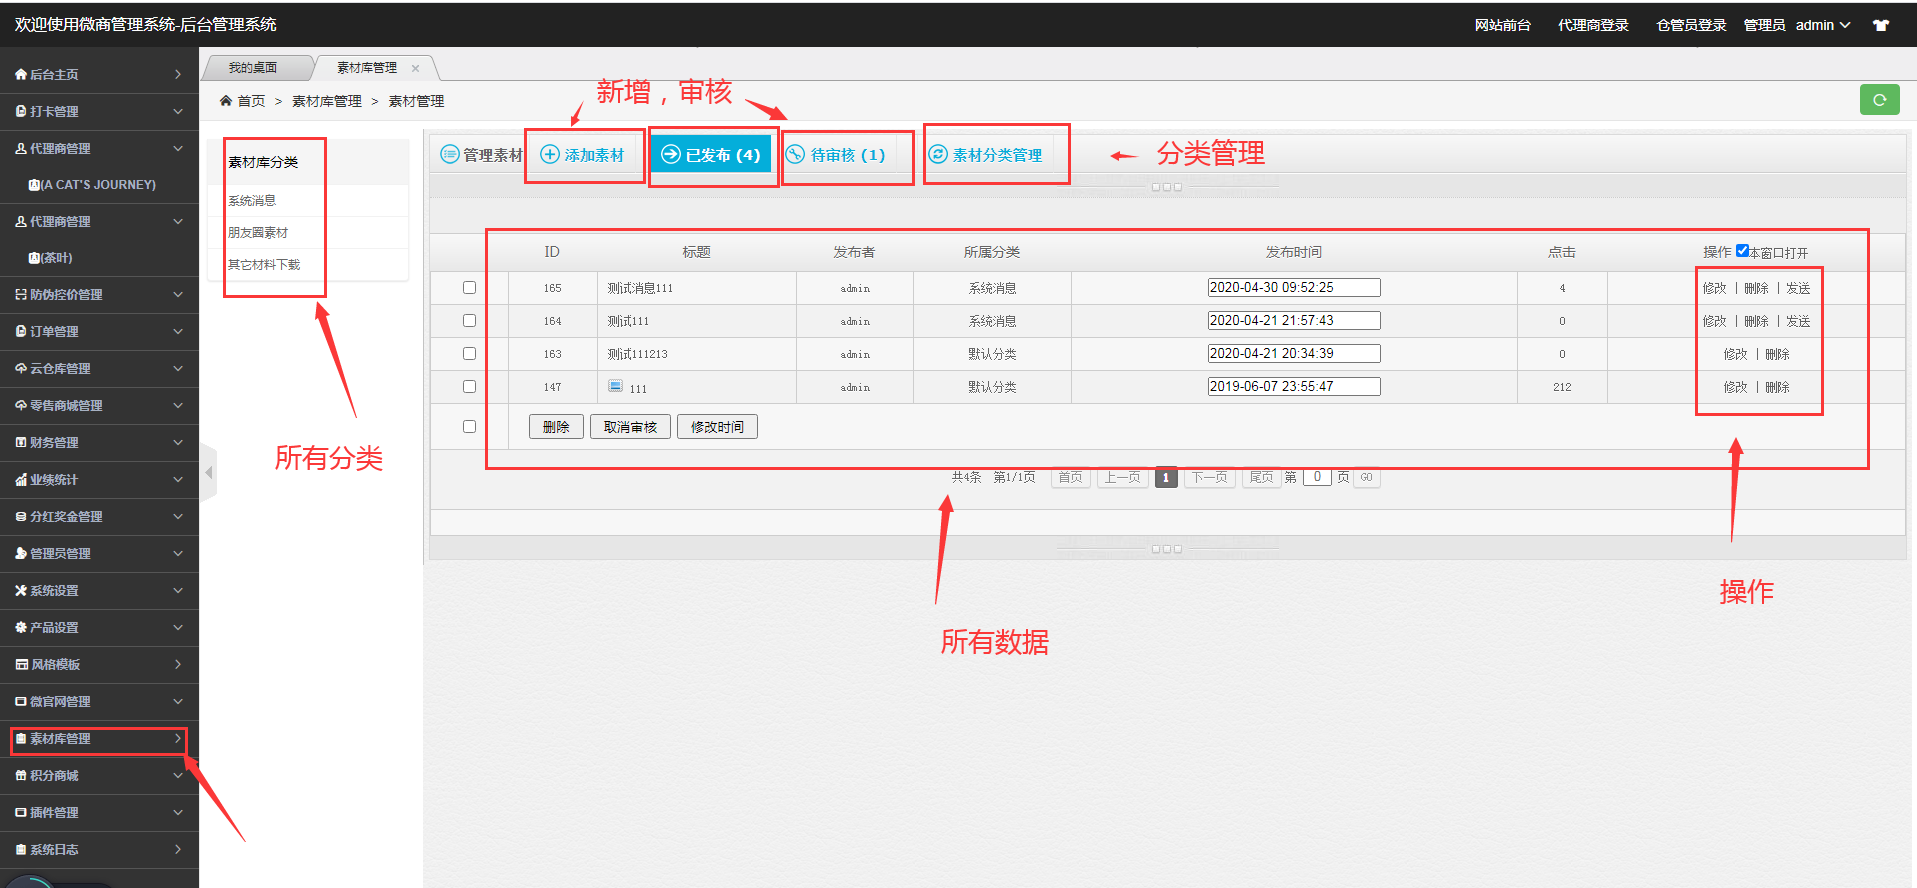This screenshot has width=1917, height=888.
Task: Click 删除 link for row 163
Action: click(1777, 354)
